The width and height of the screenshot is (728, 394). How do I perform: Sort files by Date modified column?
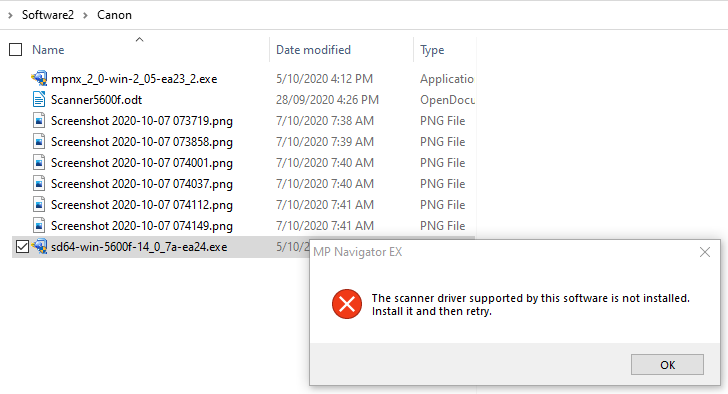click(313, 50)
